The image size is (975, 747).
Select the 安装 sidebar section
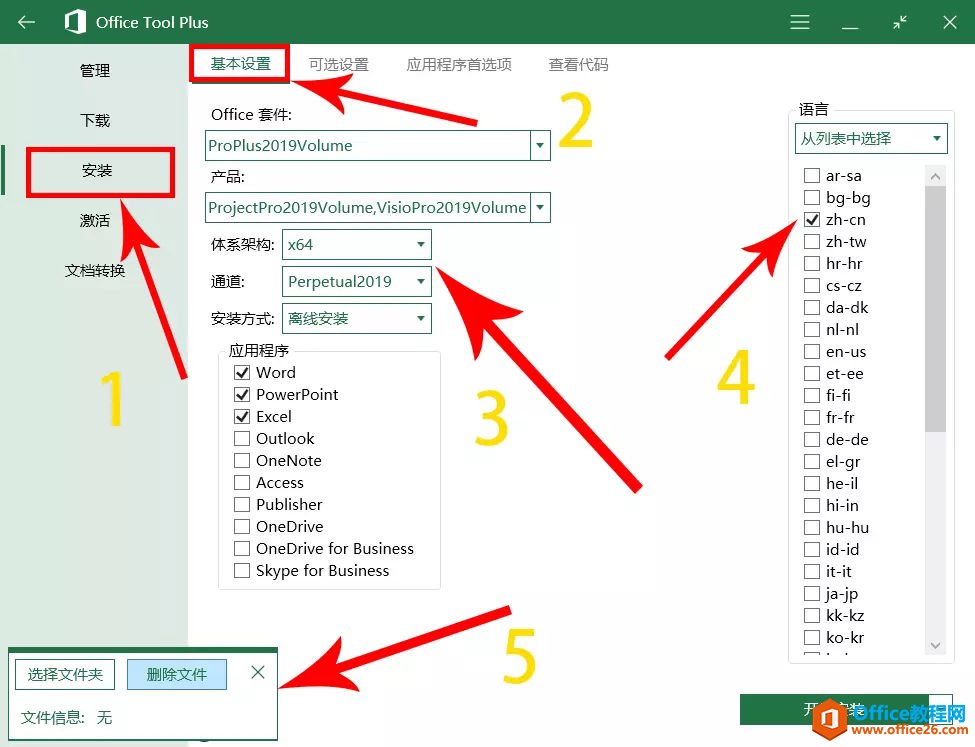pyautogui.click(x=97, y=170)
